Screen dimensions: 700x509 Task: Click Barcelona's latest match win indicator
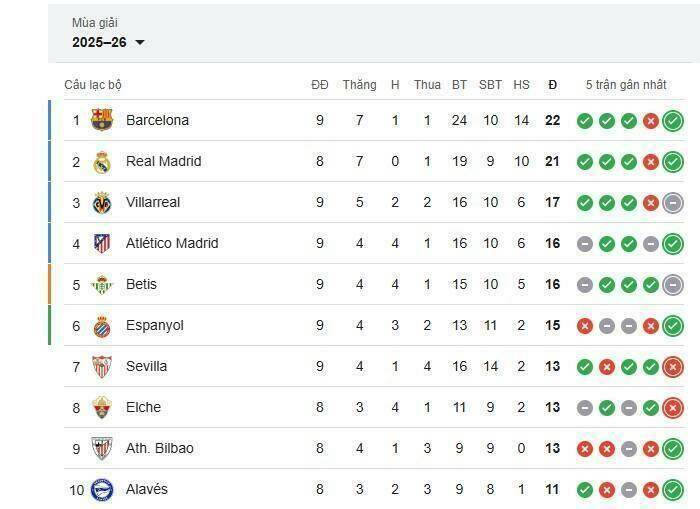[673, 121]
